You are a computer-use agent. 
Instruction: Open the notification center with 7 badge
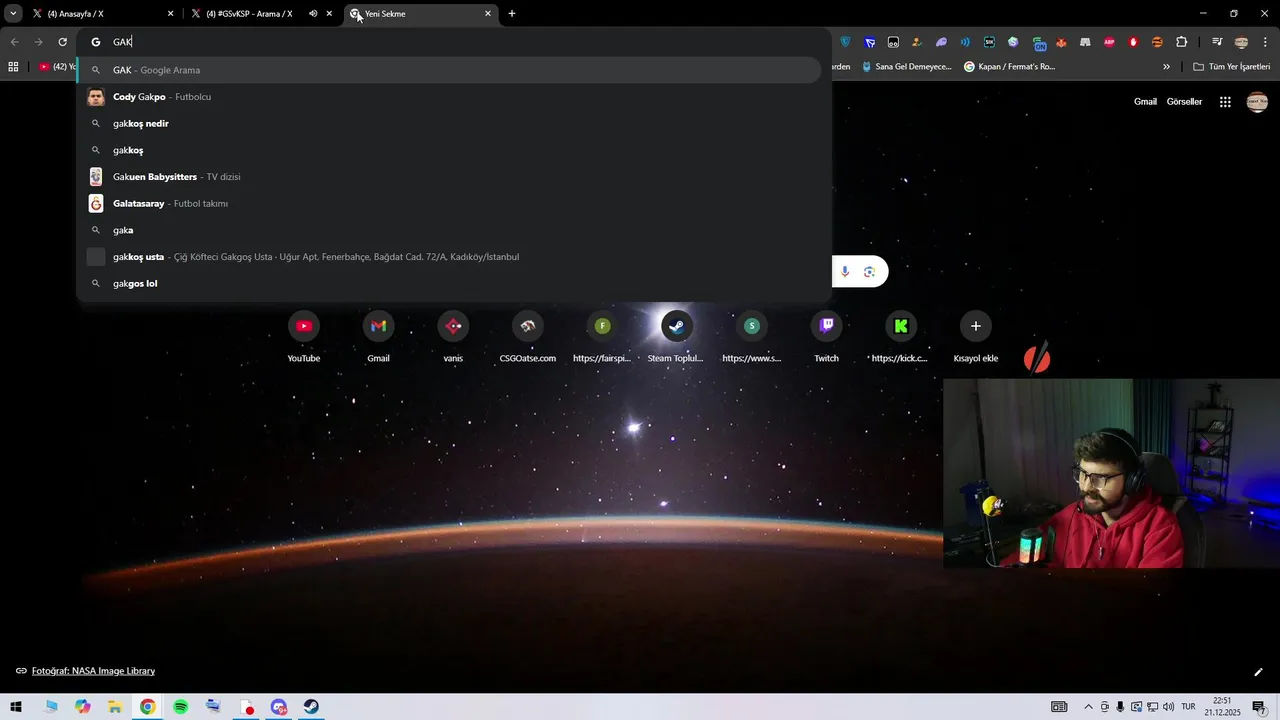pyautogui.click(x=1259, y=707)
